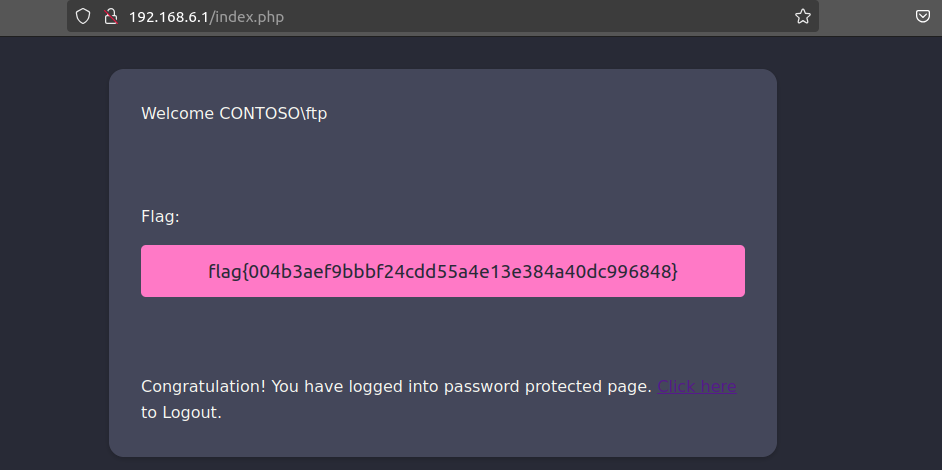The image size is (942, 470).
Task: Click toolbar space left of address bar
Action: click(x=32, y=16)
